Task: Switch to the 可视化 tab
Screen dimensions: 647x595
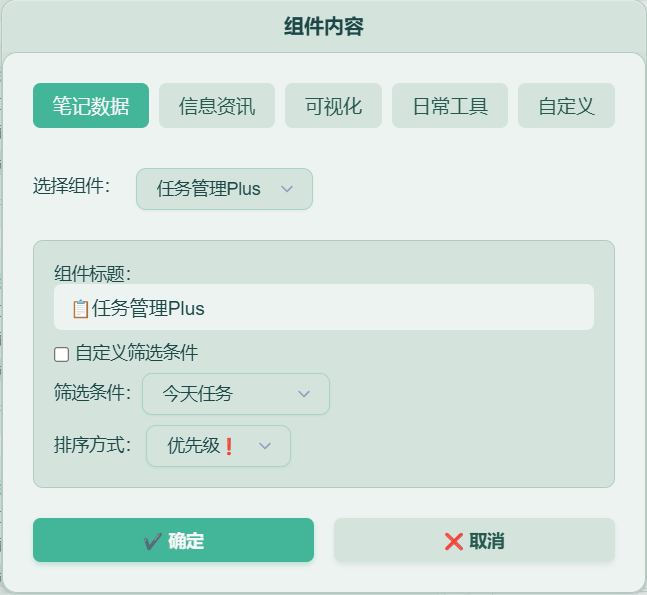Action: pyautogui.click(x=333, y=106)
